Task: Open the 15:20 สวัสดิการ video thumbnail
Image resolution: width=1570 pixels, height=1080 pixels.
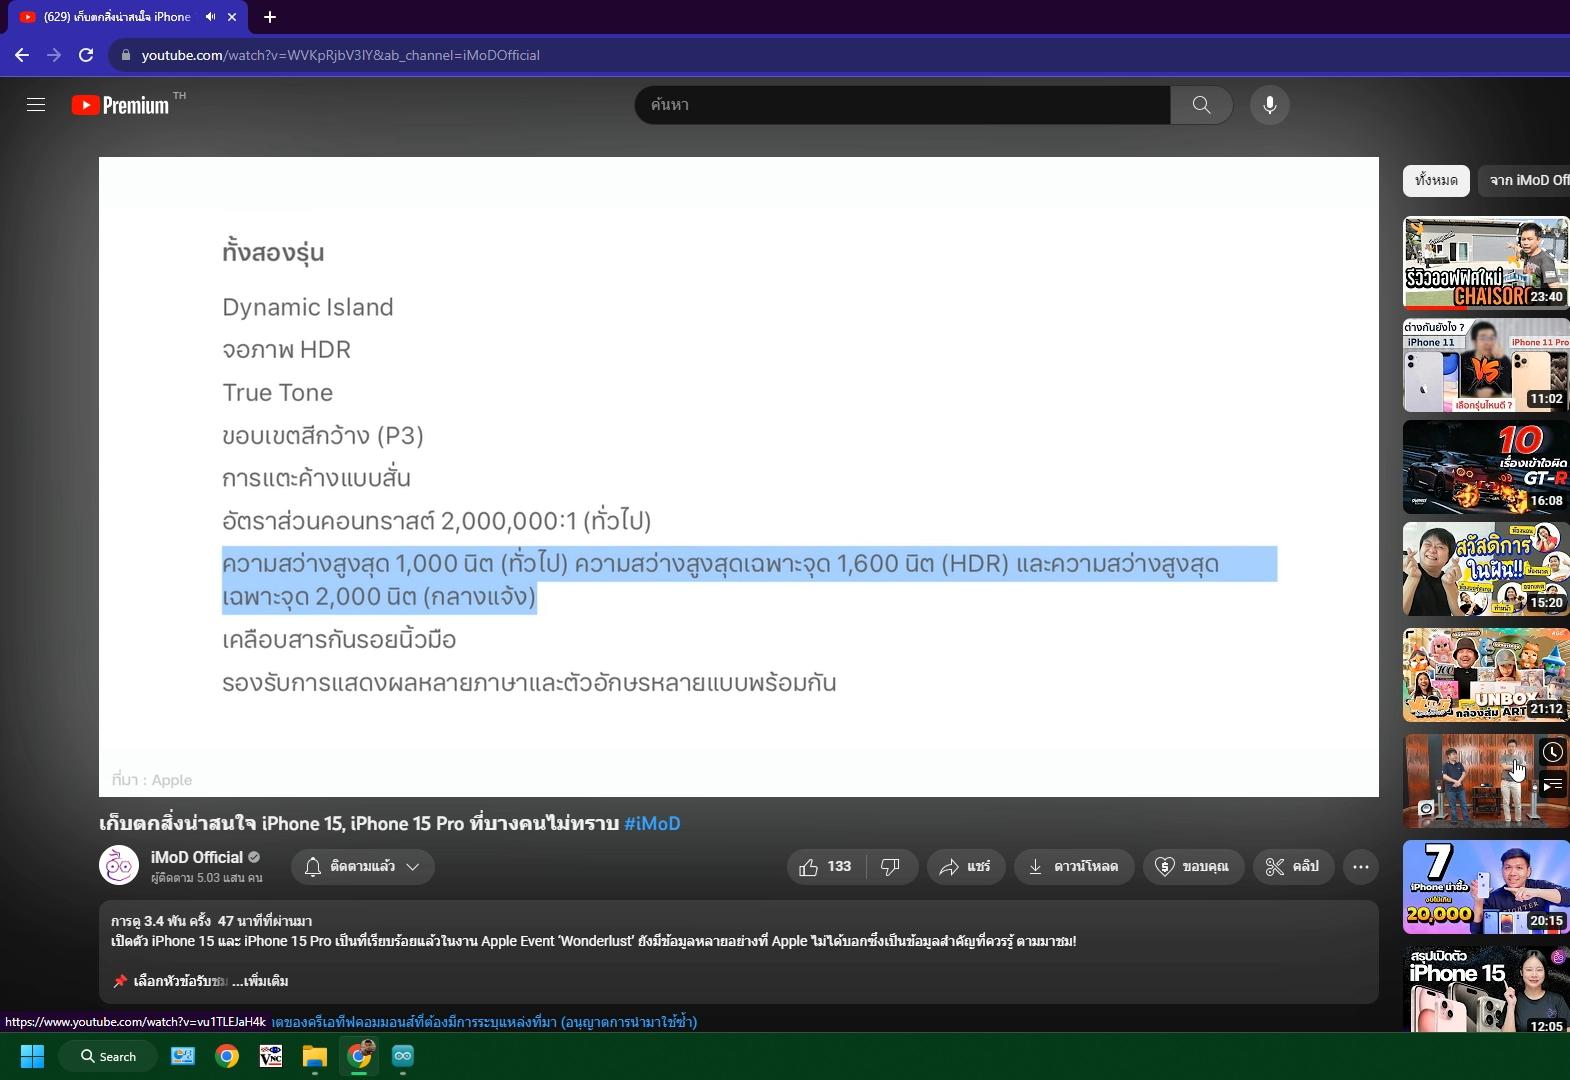Action: [x=1486, y=569]
